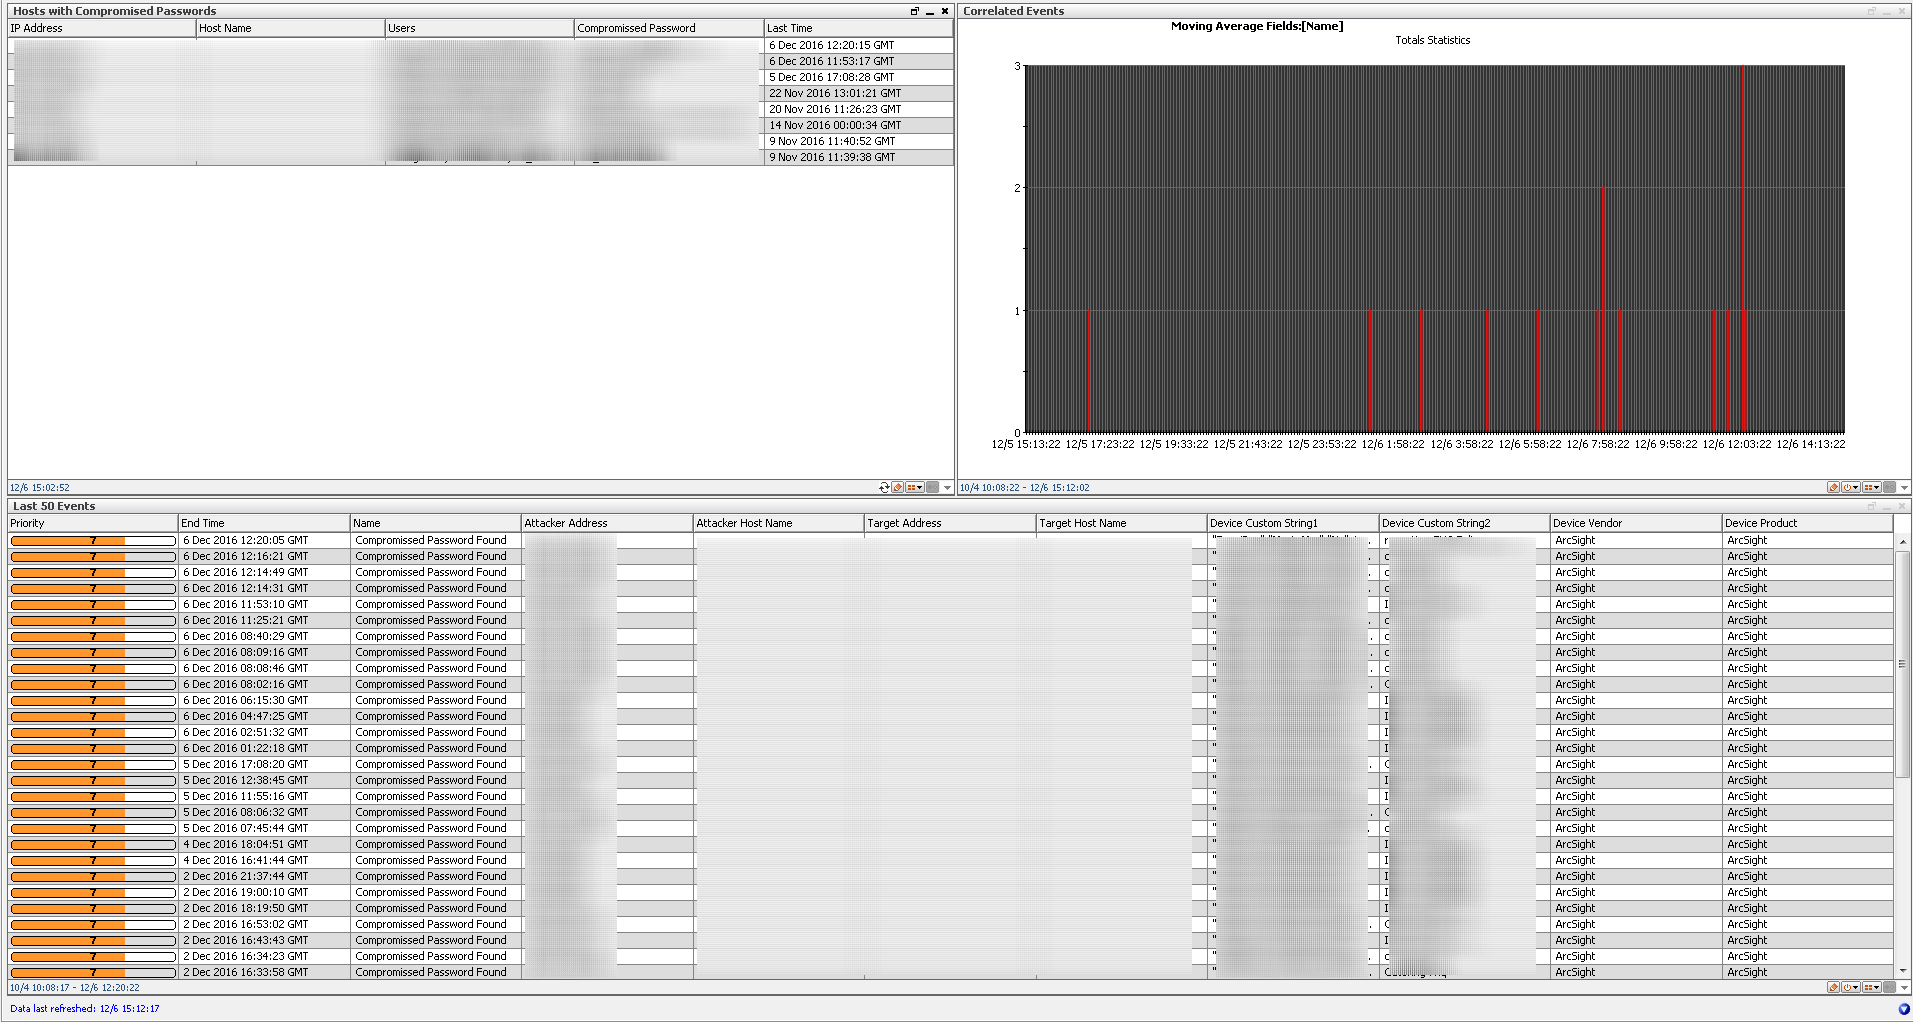This screenshot has width=1913, height=1023.
Task: Click the End Time column header
Action: point(263,523)
